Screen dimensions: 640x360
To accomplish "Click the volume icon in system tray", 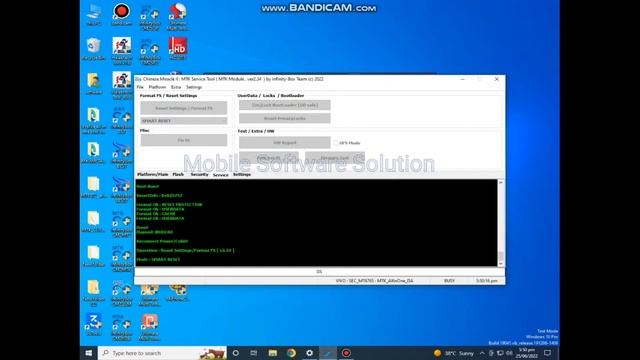I will point(509,353).
